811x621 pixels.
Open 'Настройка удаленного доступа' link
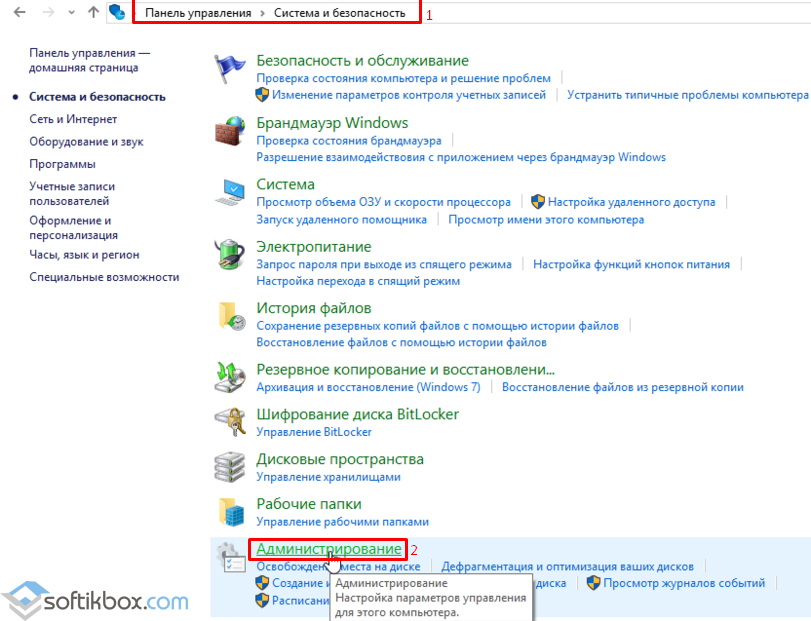click(x=631, y=202)
